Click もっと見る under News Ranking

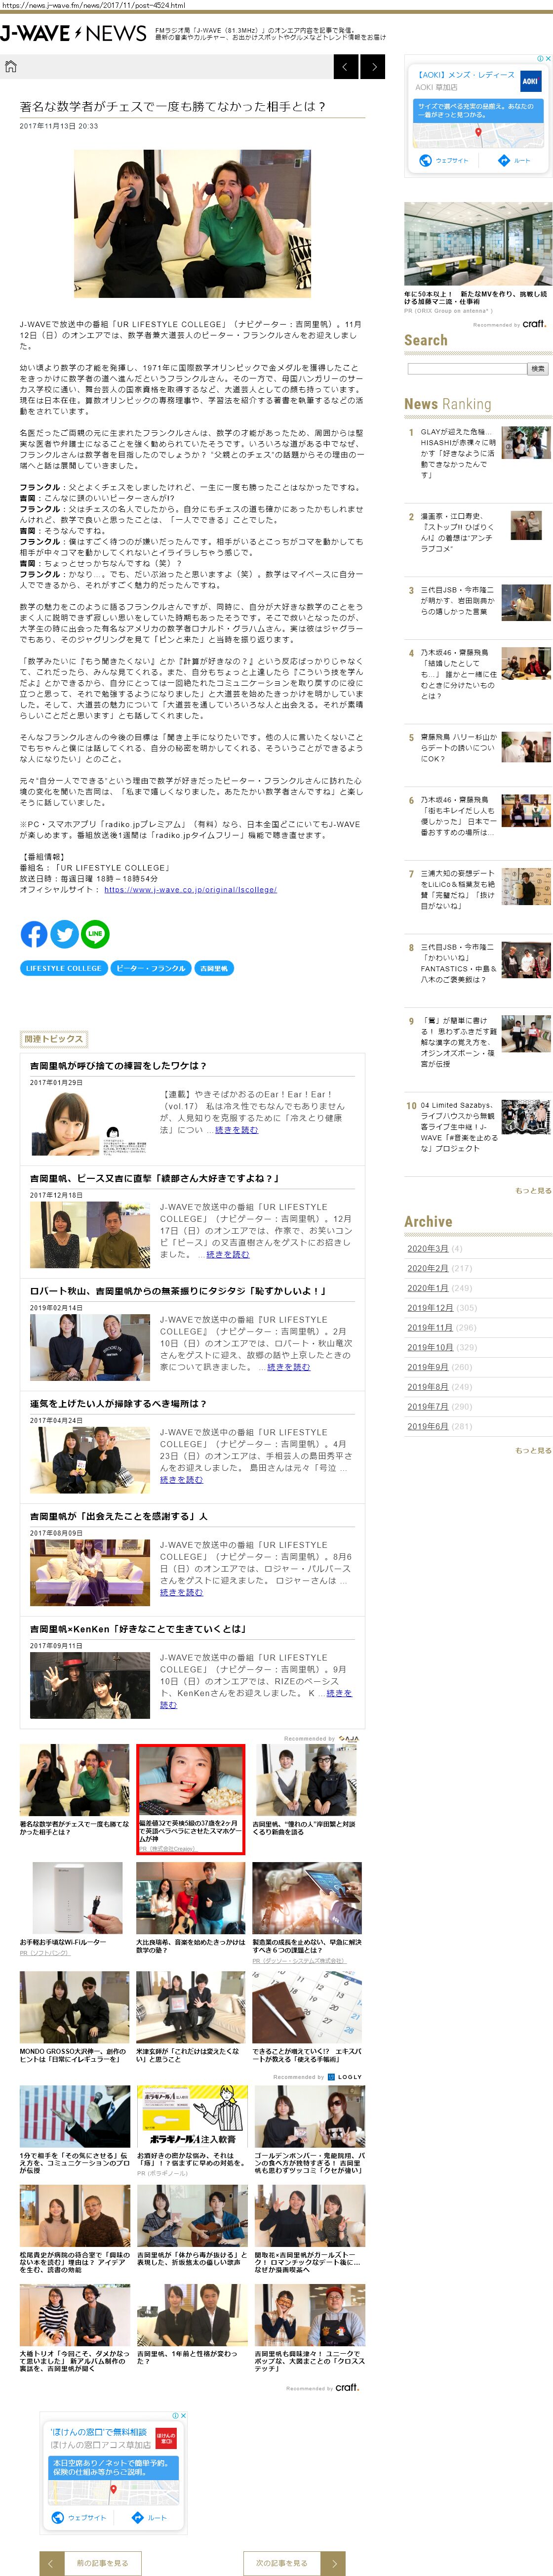pyautogui.click(x=532, y=1190)
